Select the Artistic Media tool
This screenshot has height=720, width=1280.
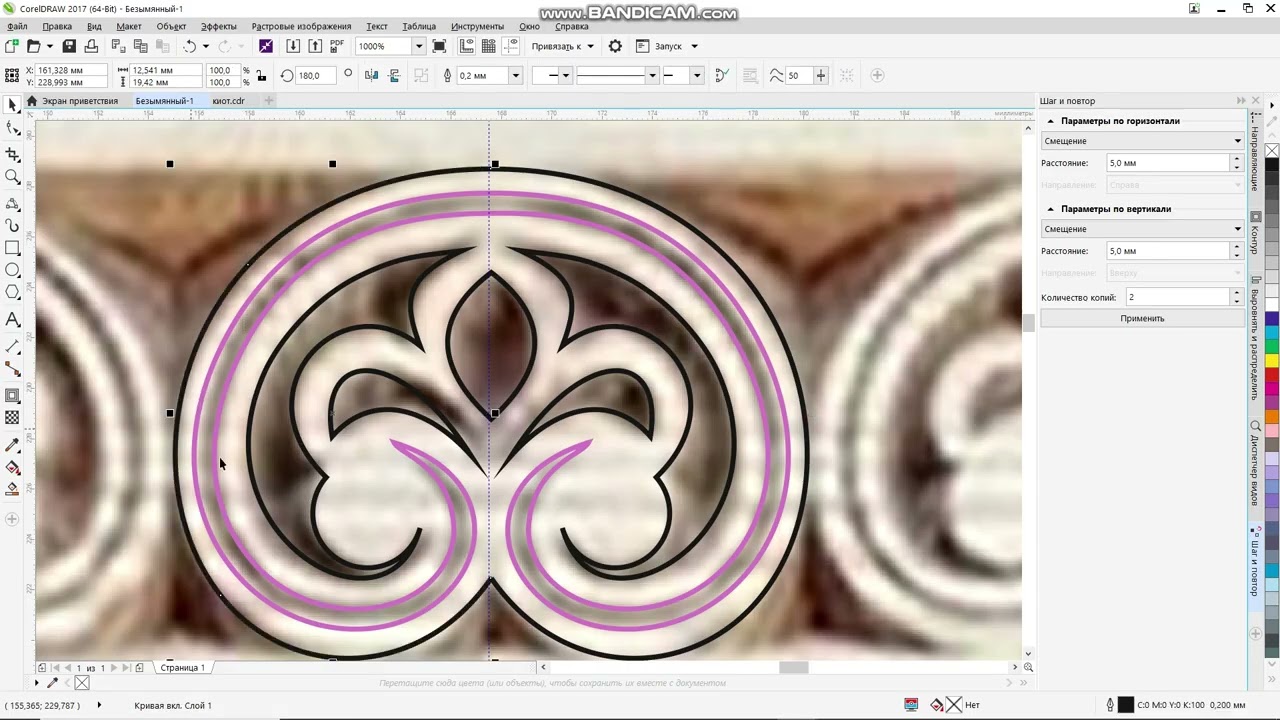[x=12, y=226]
